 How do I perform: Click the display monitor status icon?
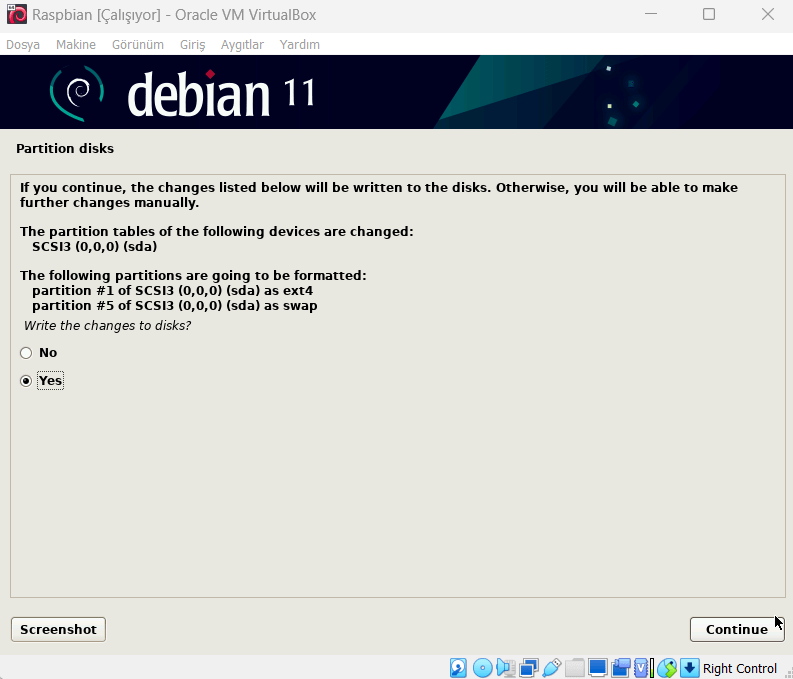pyautogui.click(x=598, y=668)
